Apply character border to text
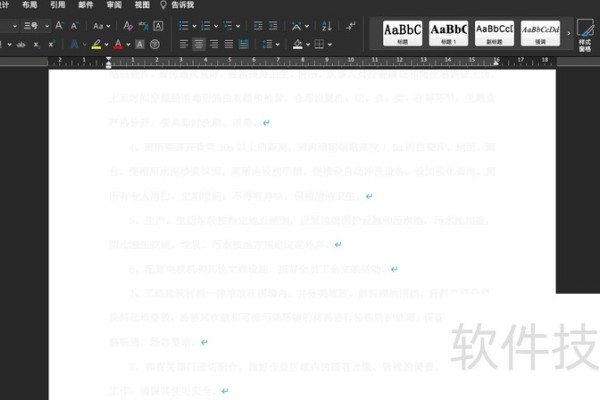Screen dimensions: 600x400 [x=158, y=26]
